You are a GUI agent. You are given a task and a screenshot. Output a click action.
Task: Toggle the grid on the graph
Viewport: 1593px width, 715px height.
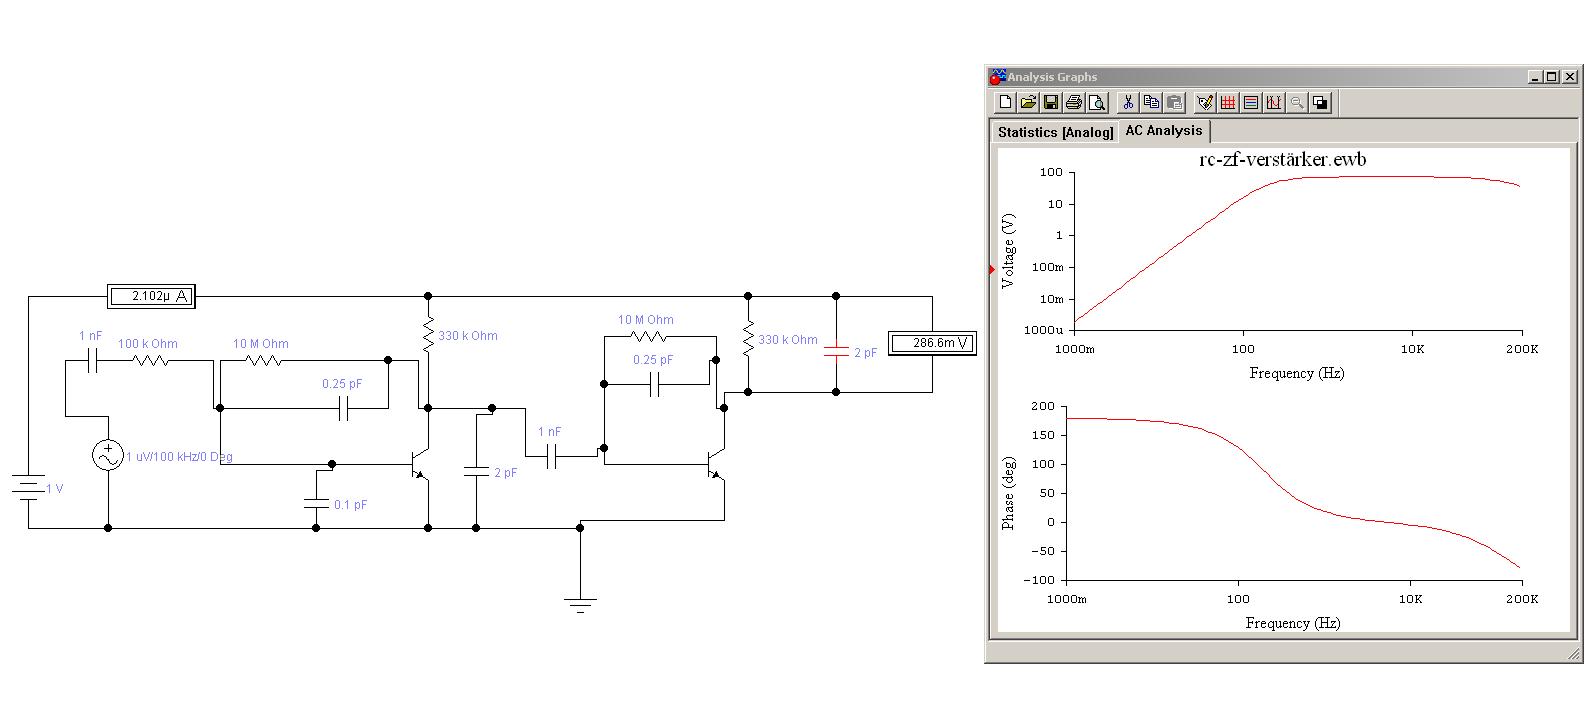coord(1228,102)
